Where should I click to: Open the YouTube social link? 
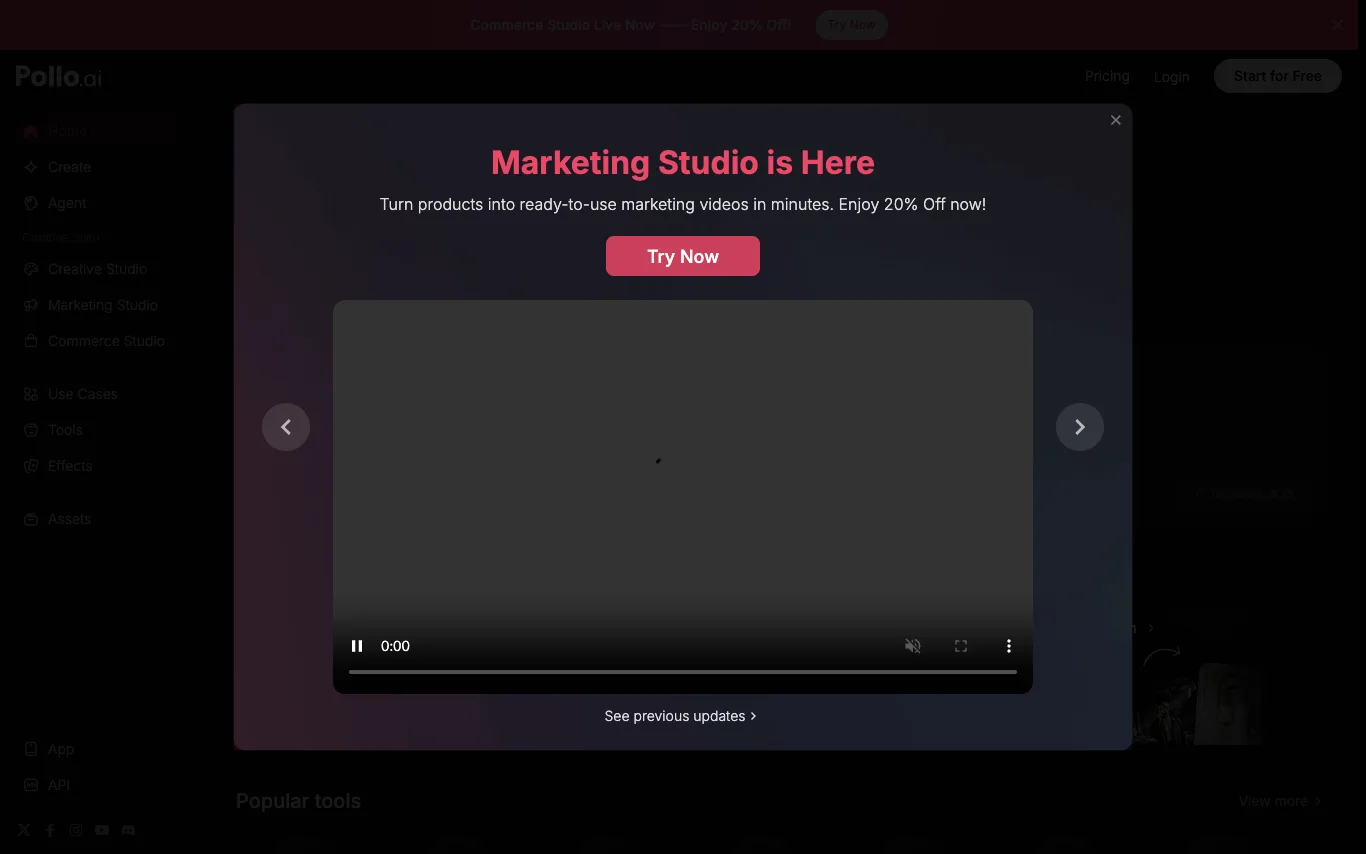pos(102,830)
